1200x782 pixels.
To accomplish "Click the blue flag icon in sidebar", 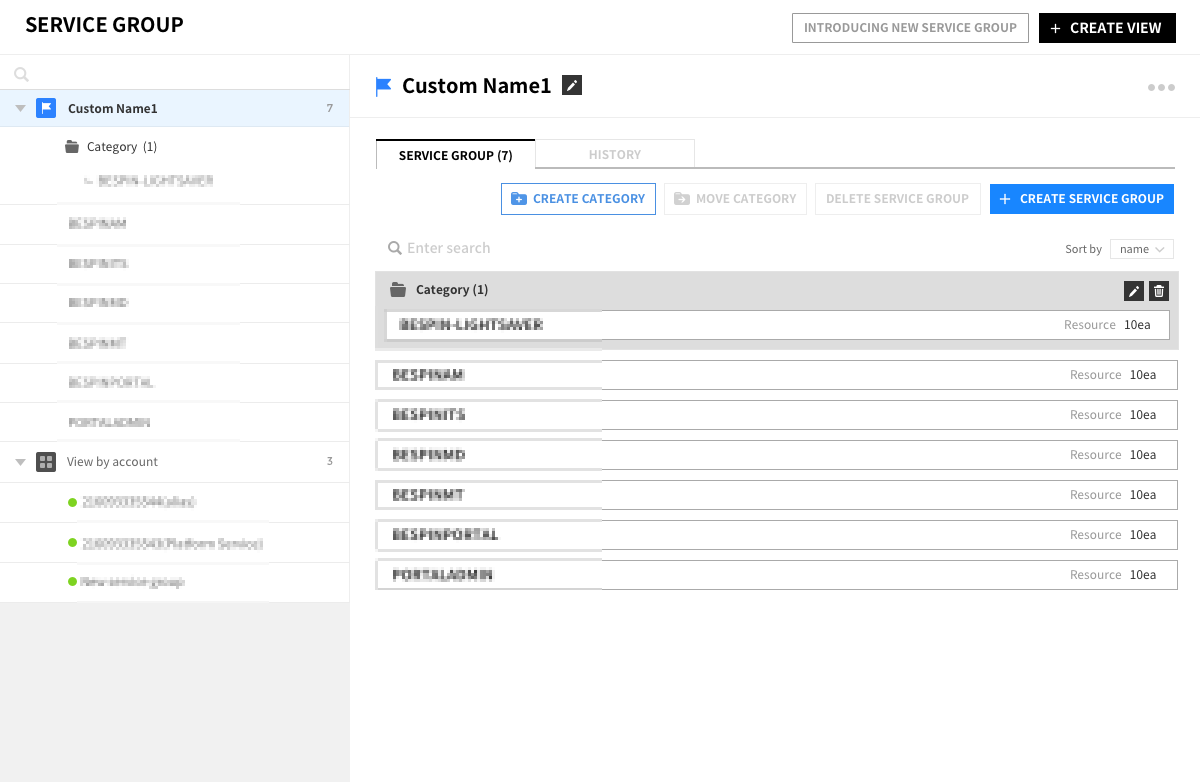I will (x=46, y=108).
